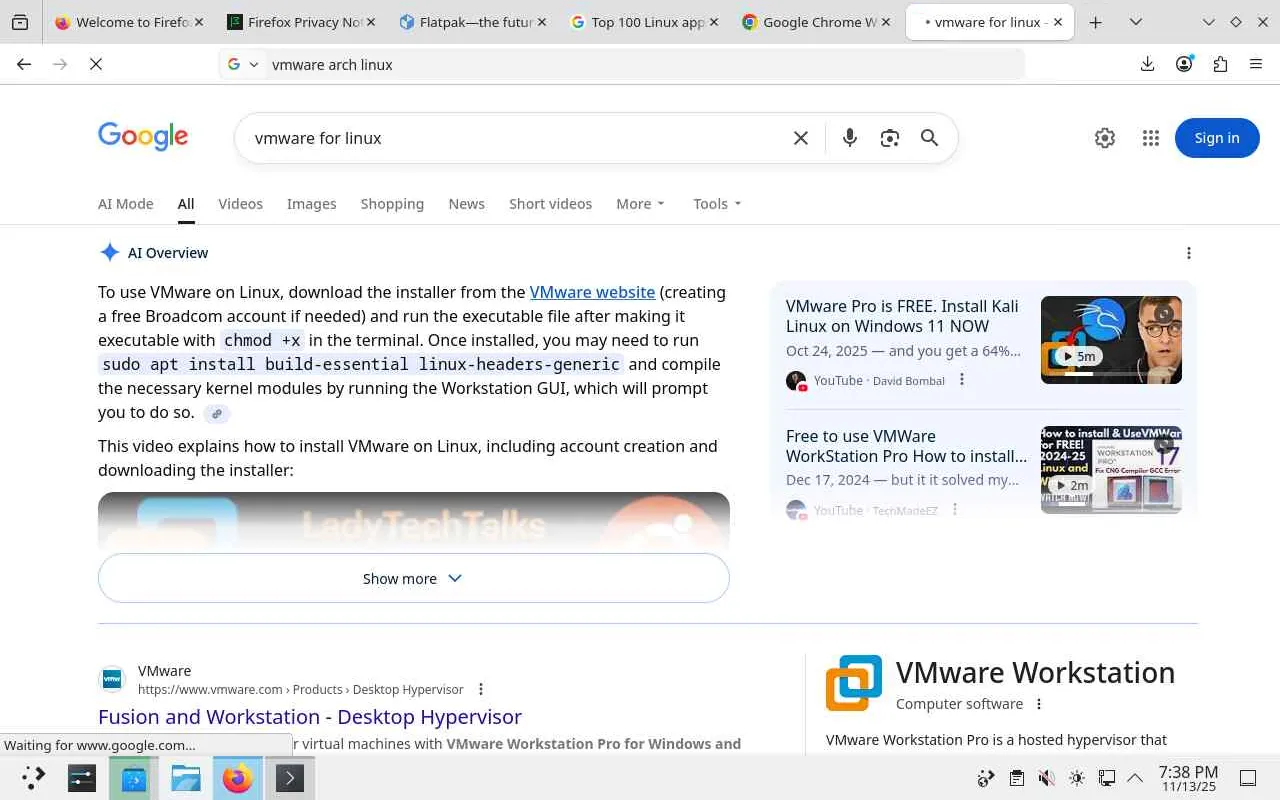The image size is (1280, 800).
Task: Open three-dot menu beside 'Computer software'
Action: point(1039,704)
